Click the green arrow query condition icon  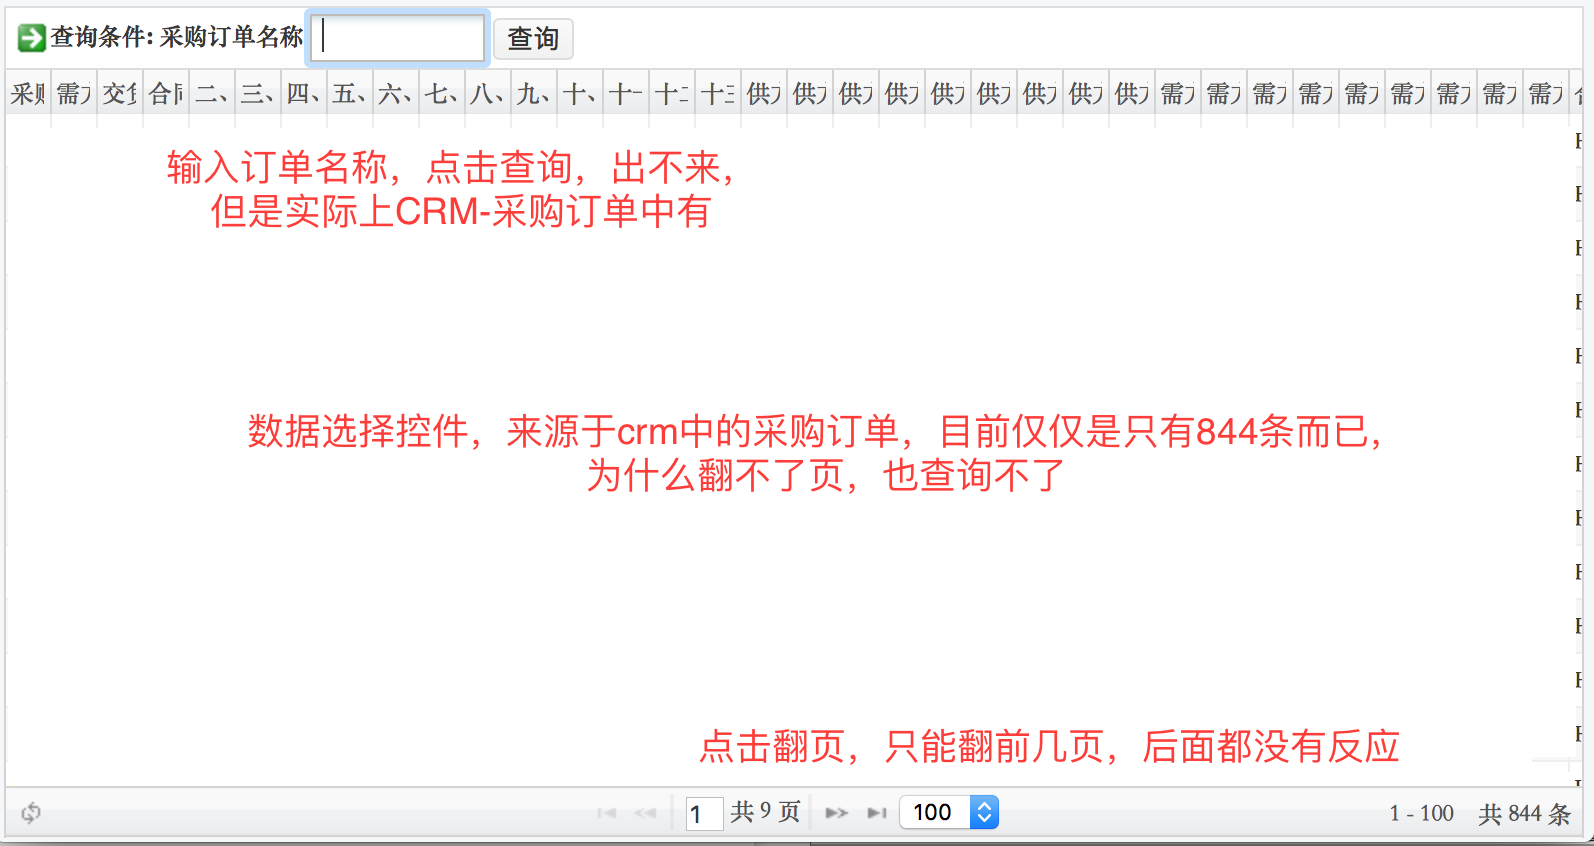[31, 38]
